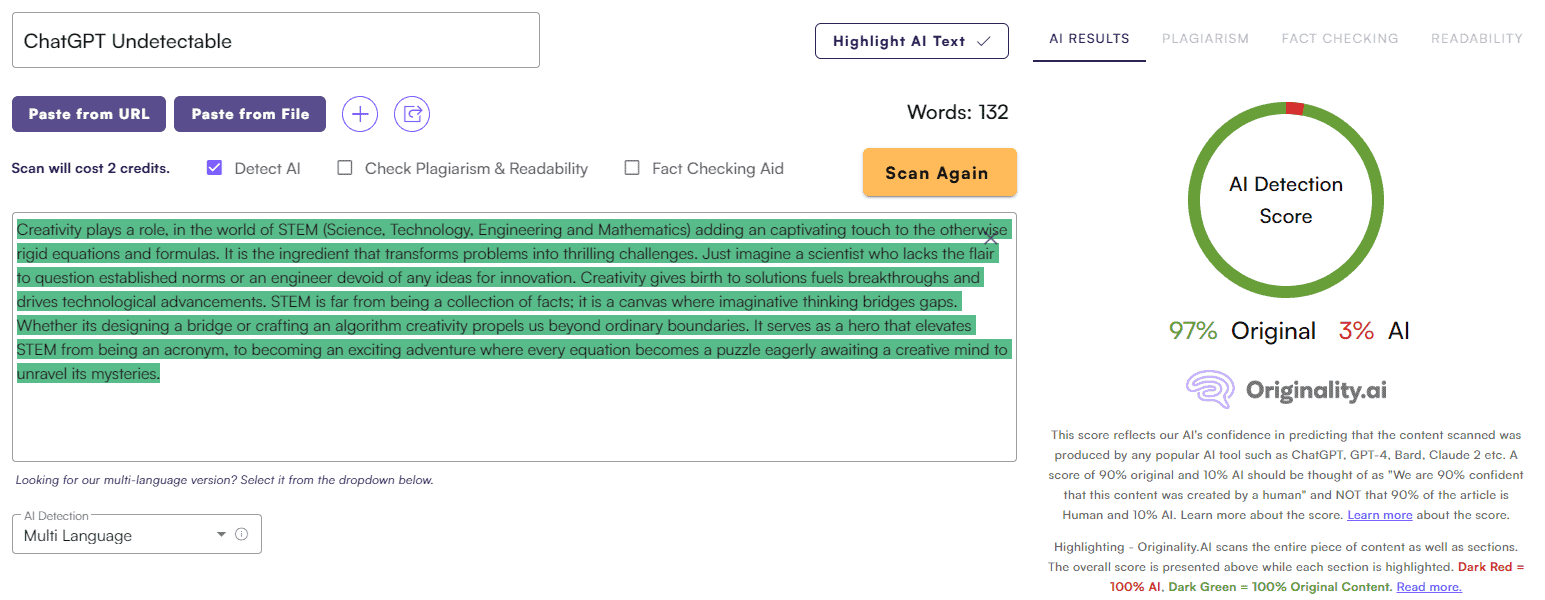Click the Paste from File button
Viewport: 1545px width, 600px height.
(x=250, y=114)
